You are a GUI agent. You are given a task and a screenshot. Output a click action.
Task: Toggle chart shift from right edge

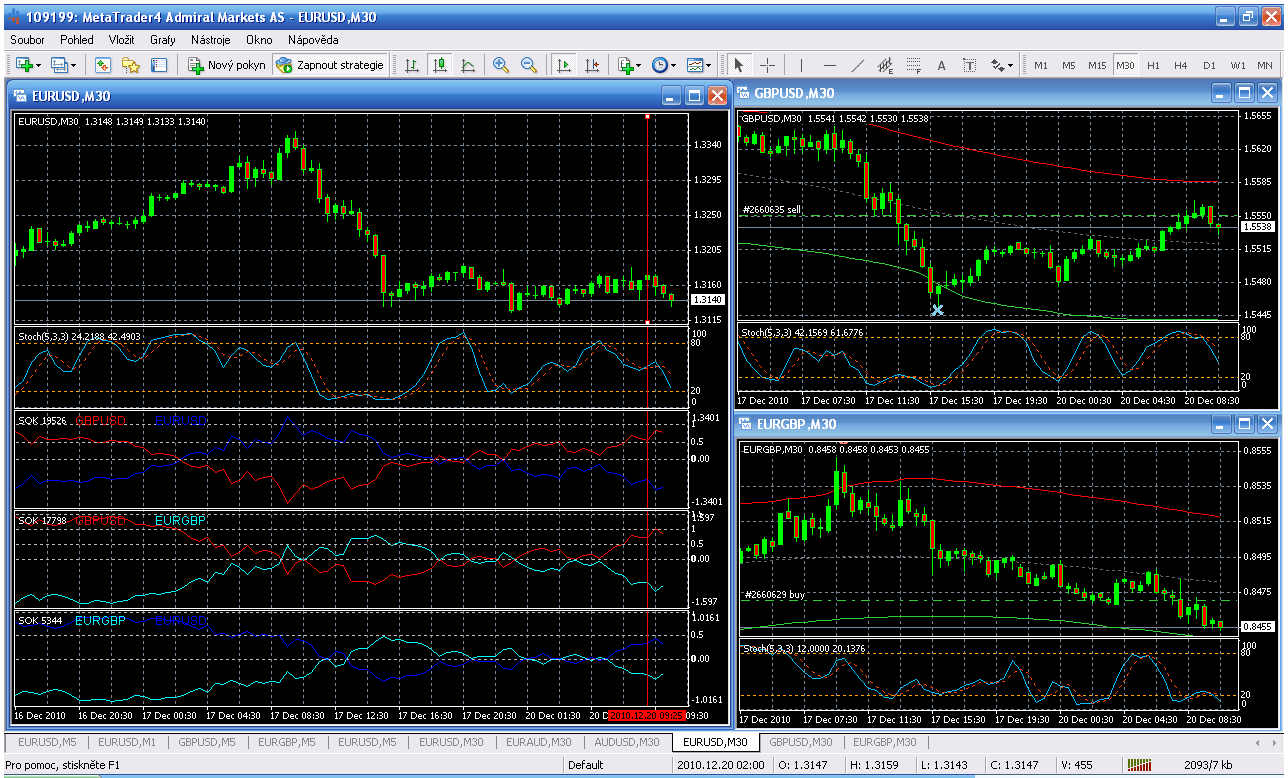click(592, 65)
